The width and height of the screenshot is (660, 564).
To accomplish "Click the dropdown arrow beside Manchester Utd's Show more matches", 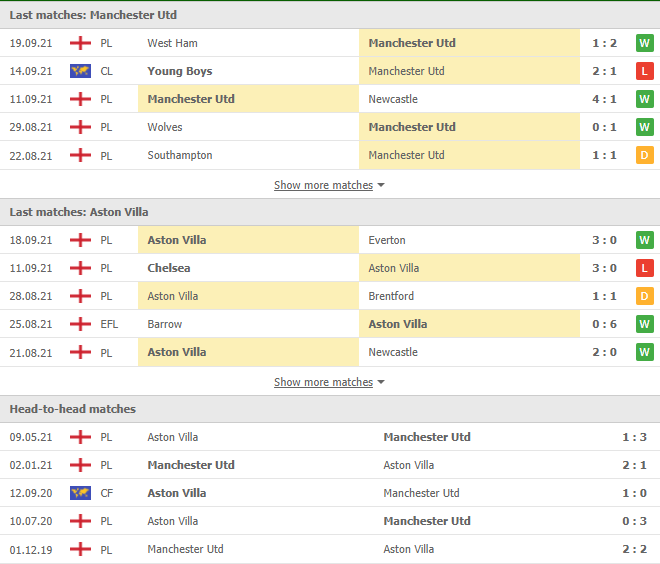I will (x=381, y=185).
